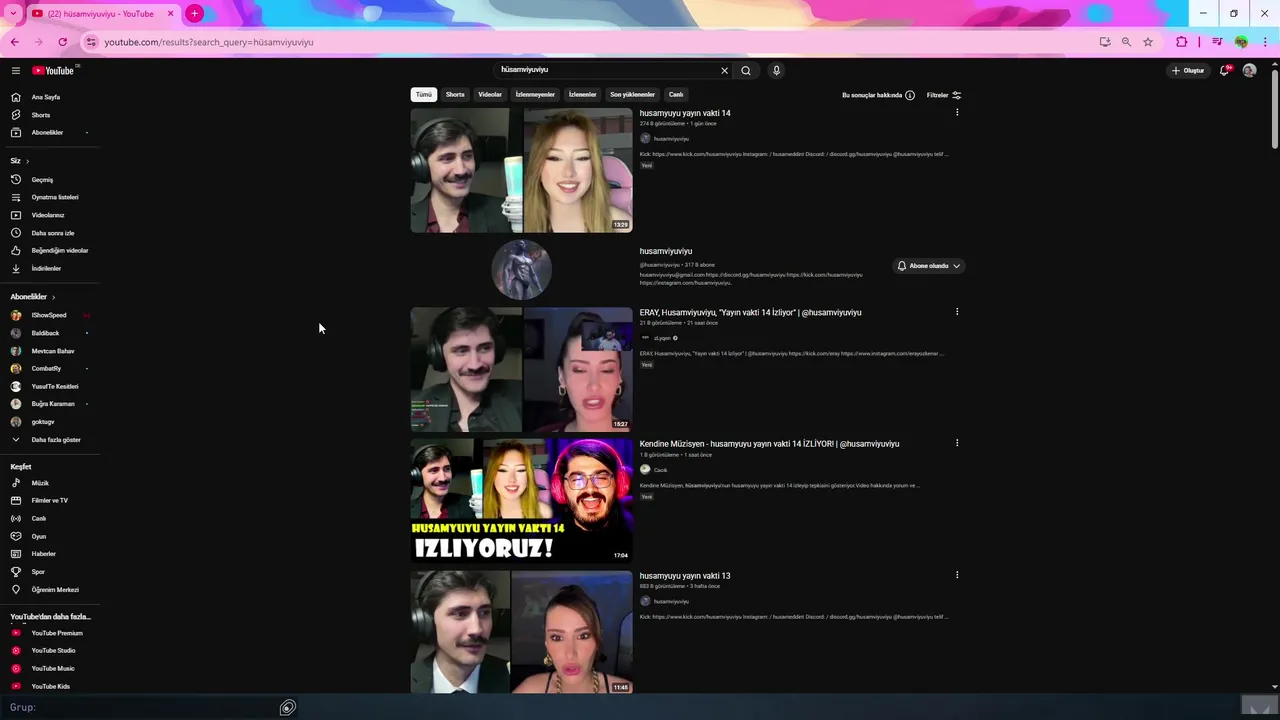Viewport: 1280px width, 720px height.
Task: Reload the page in the browser
Action: tap(62, 42)
